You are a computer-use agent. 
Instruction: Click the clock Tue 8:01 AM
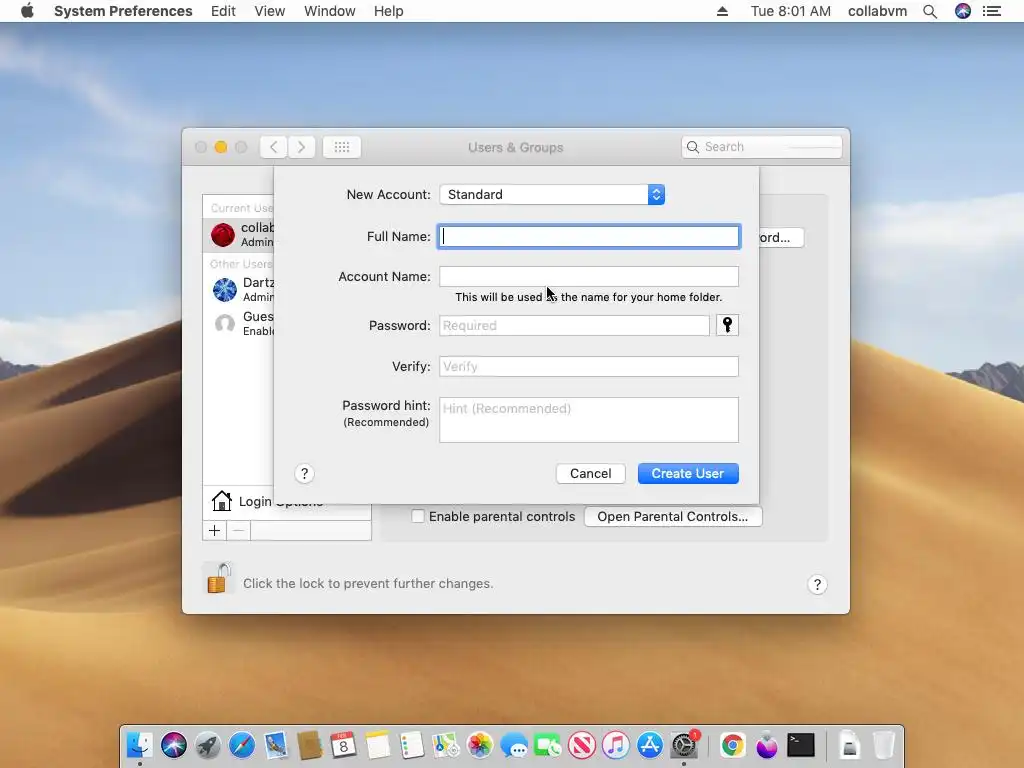click(x=790, y=11)
